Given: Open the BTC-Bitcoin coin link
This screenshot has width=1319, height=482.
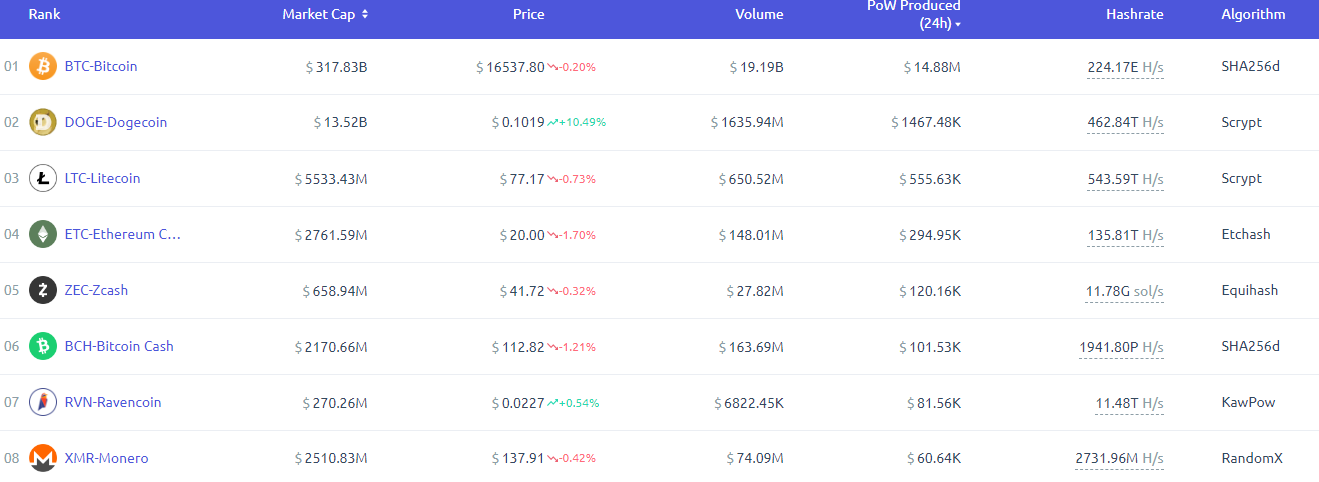Looking at the screenshot, I should pos(101,67).
